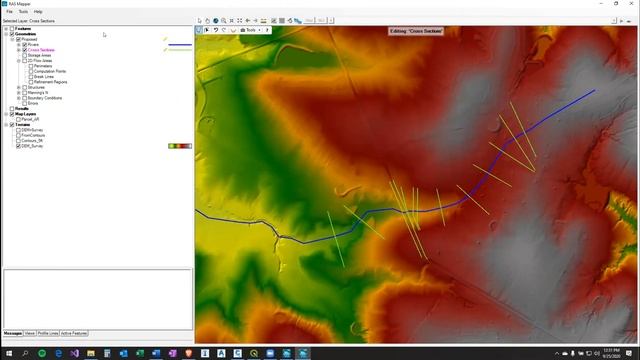Screen dimensions: 640x360
Task: Check the Break Lines checkbox
Action: pos(31,76)
